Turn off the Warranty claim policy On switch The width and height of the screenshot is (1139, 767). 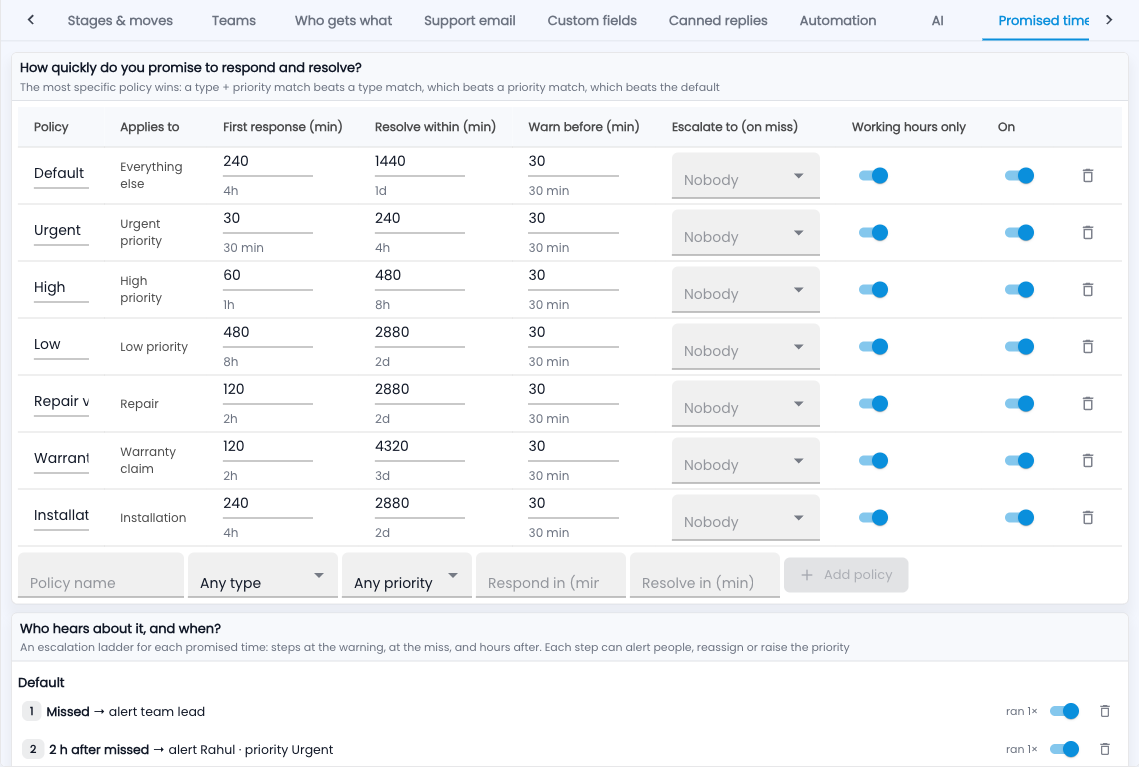1019,460
